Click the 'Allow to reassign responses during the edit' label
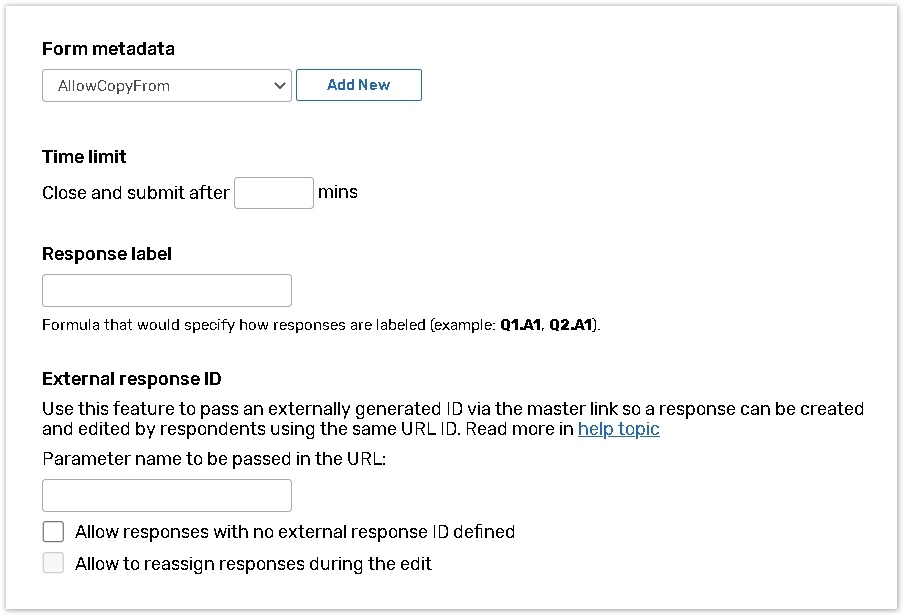 tap(253, 564)
